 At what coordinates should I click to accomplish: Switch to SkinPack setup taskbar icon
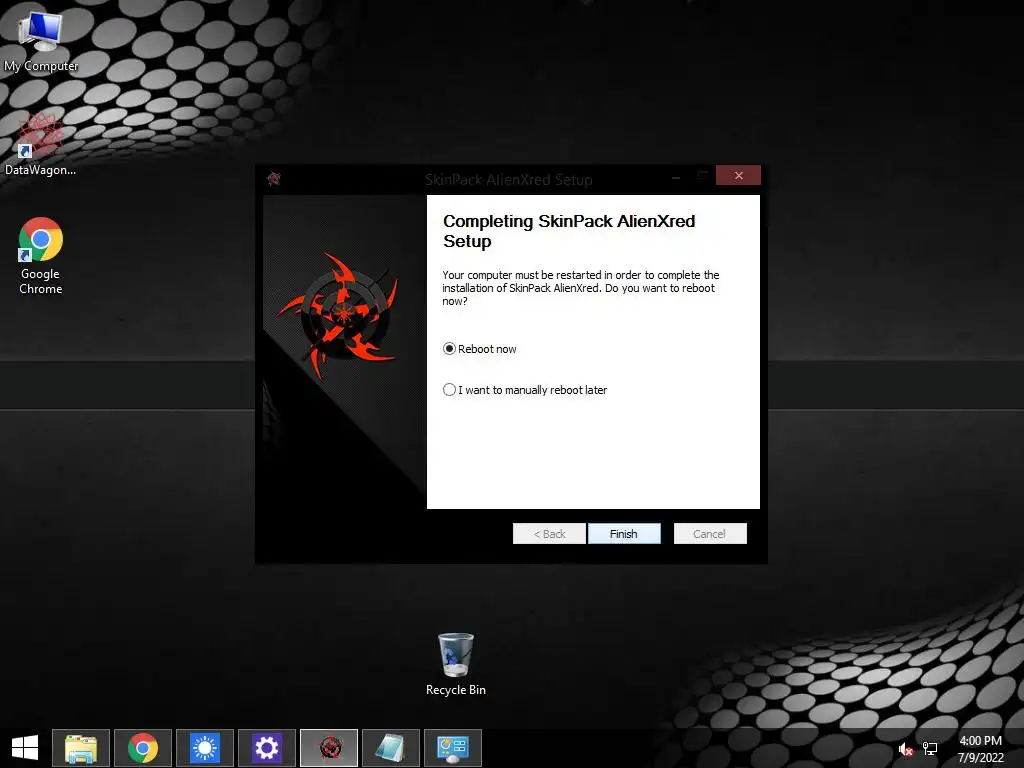click(329, 748)
